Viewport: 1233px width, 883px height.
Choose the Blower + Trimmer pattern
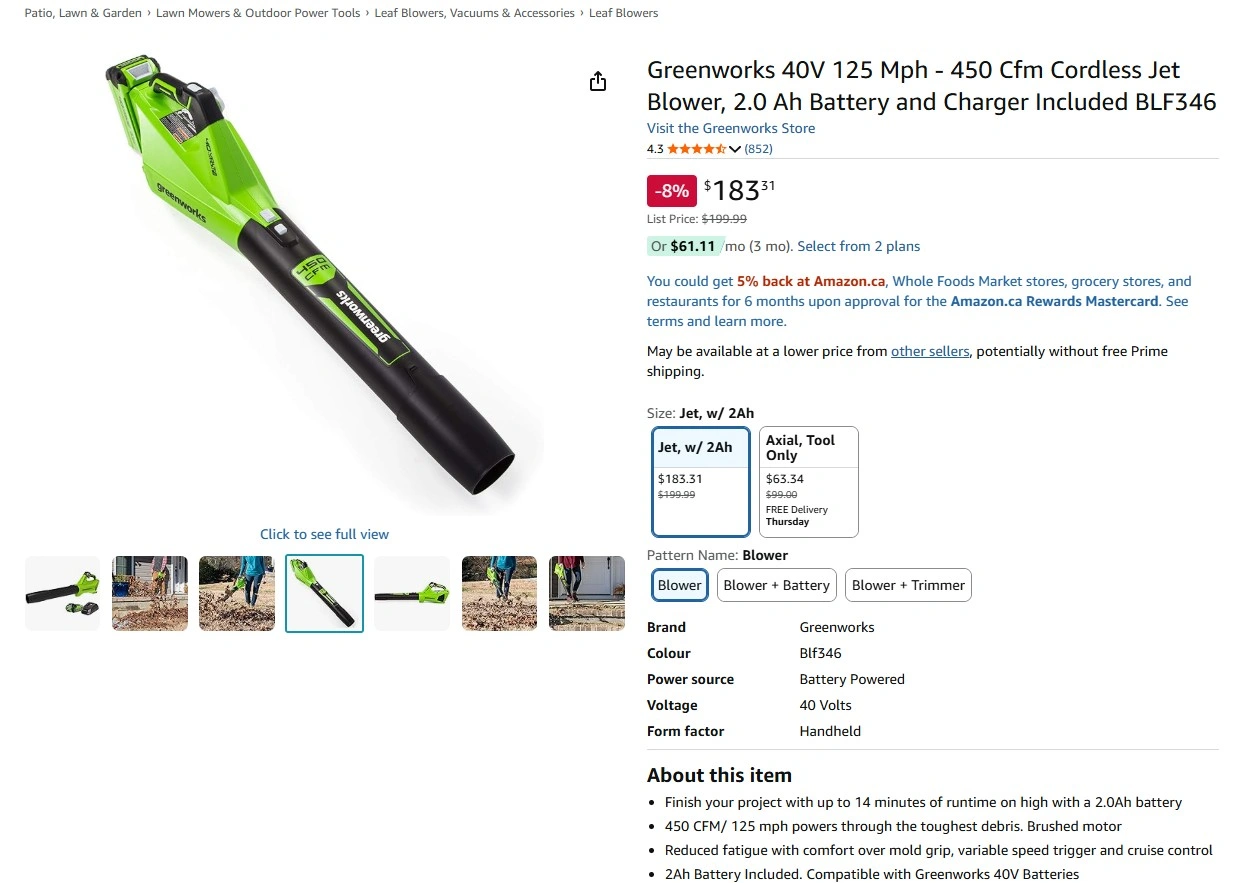point(909,585)
